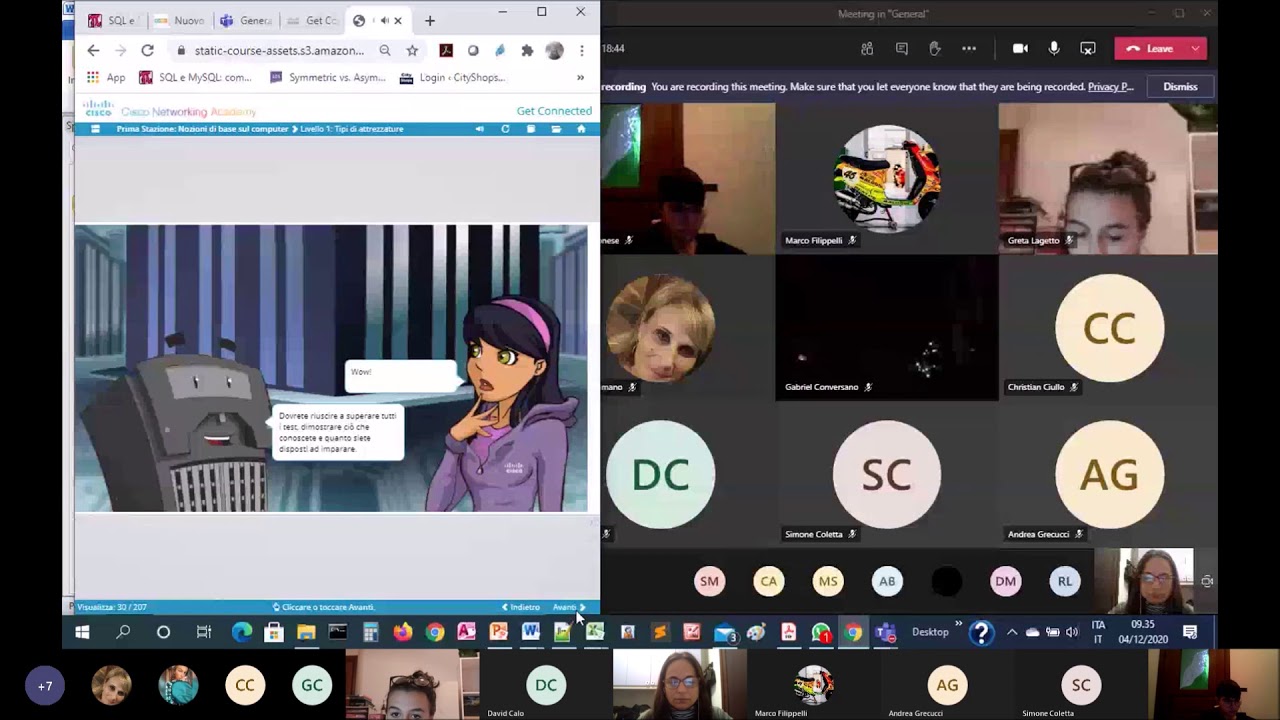This screenshot has height=720, width=1280.
Task: Open Chrome zoom magnifier icon
Action: [x=385, y=50]
